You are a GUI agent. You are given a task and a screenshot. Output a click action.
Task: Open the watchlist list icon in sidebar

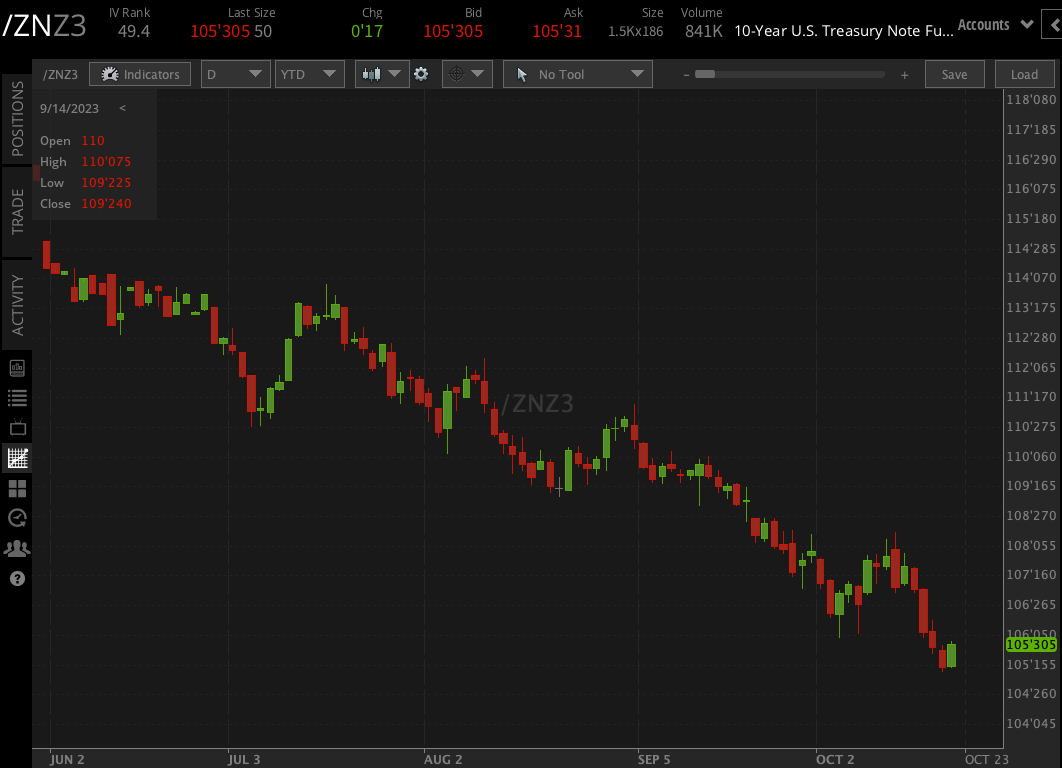tap(17, 398)
